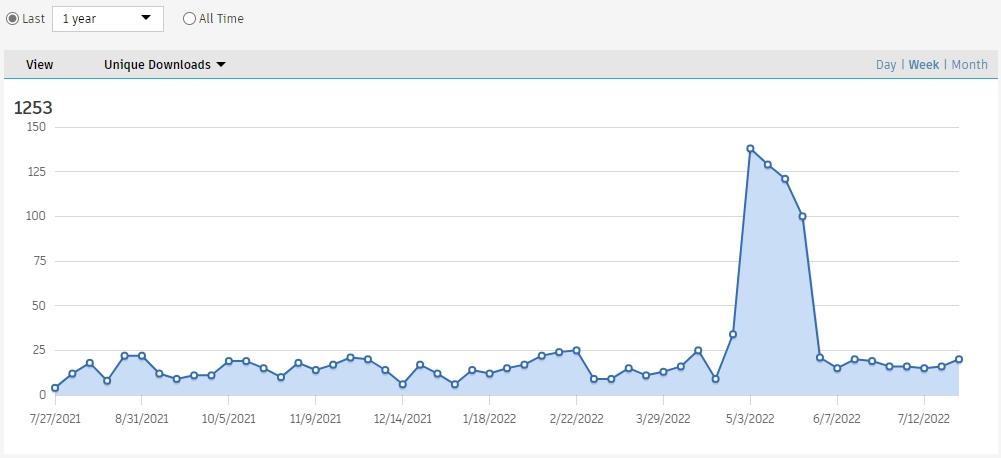This screenshot has width=1001, height=458.
Task: Select the All Time radio button
Action: pos(189,19)
